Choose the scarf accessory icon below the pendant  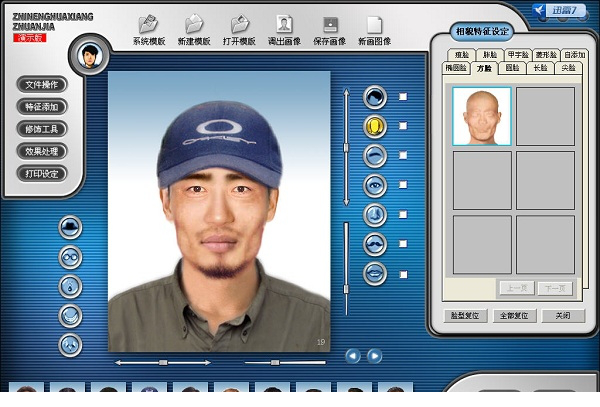tap(70, 316)
